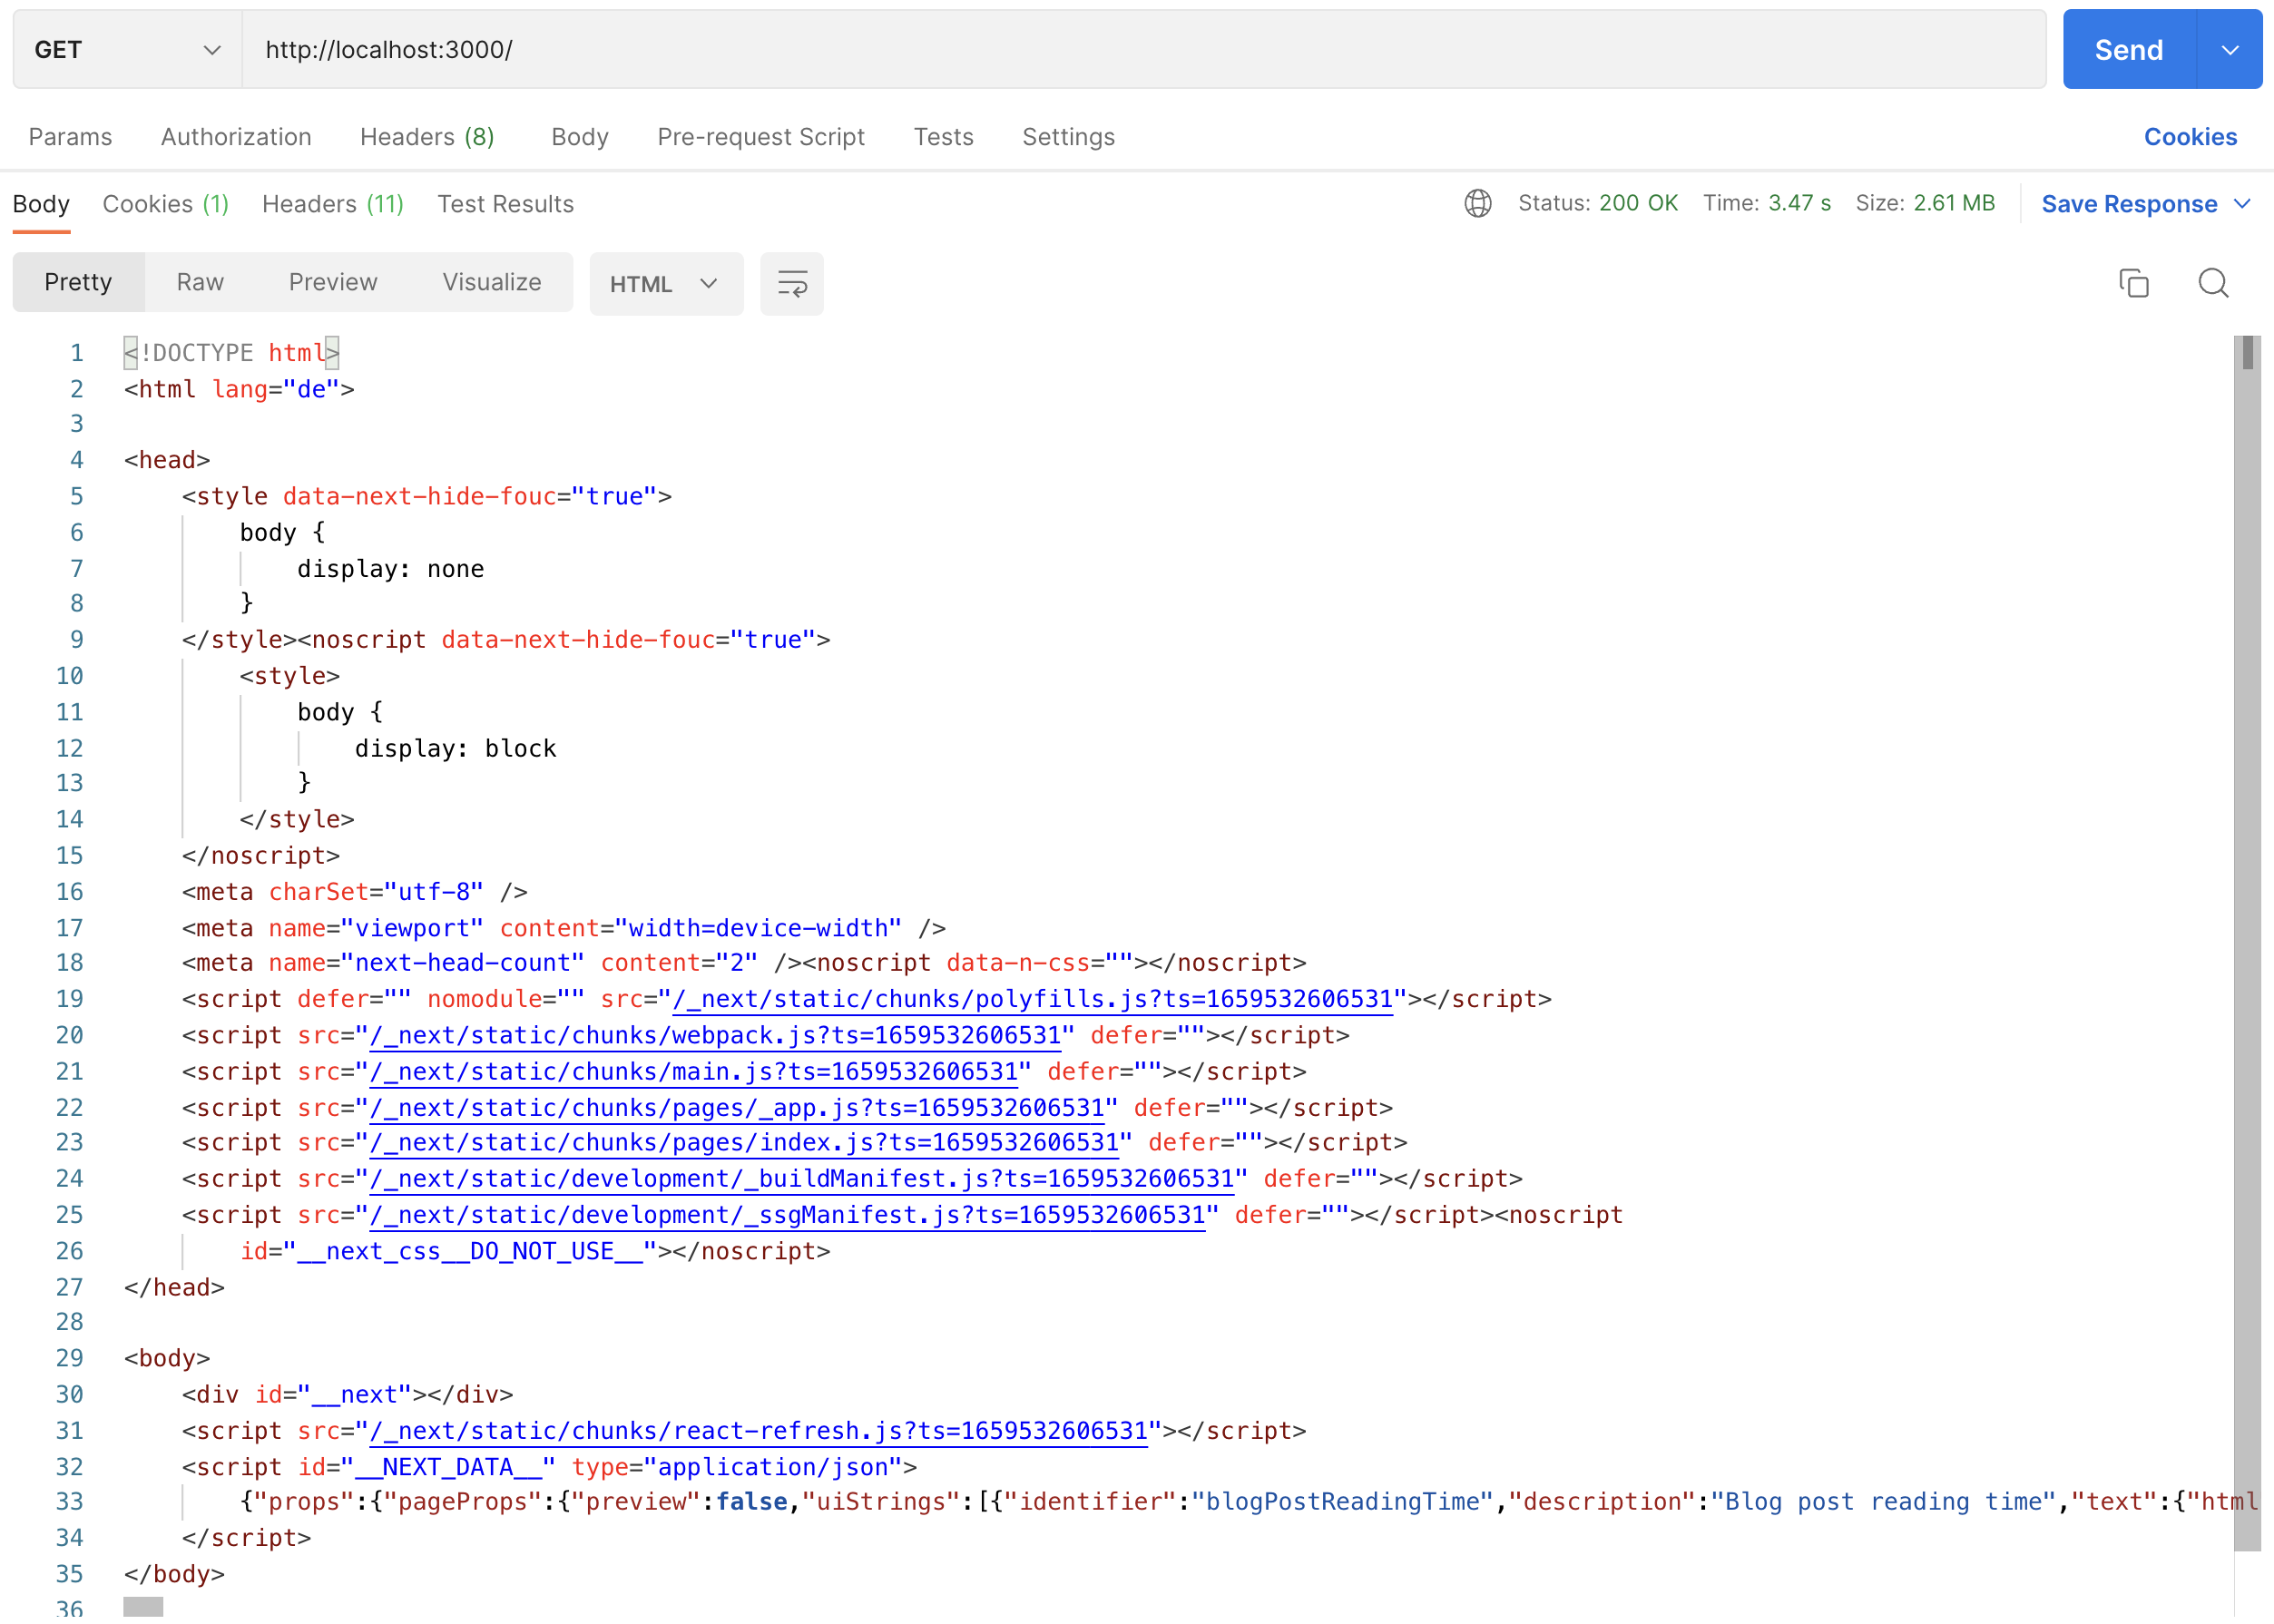Screen dimensions: 2274x1624
Task: Open request Headers (8) tab
Action: [x=428, y=137]
